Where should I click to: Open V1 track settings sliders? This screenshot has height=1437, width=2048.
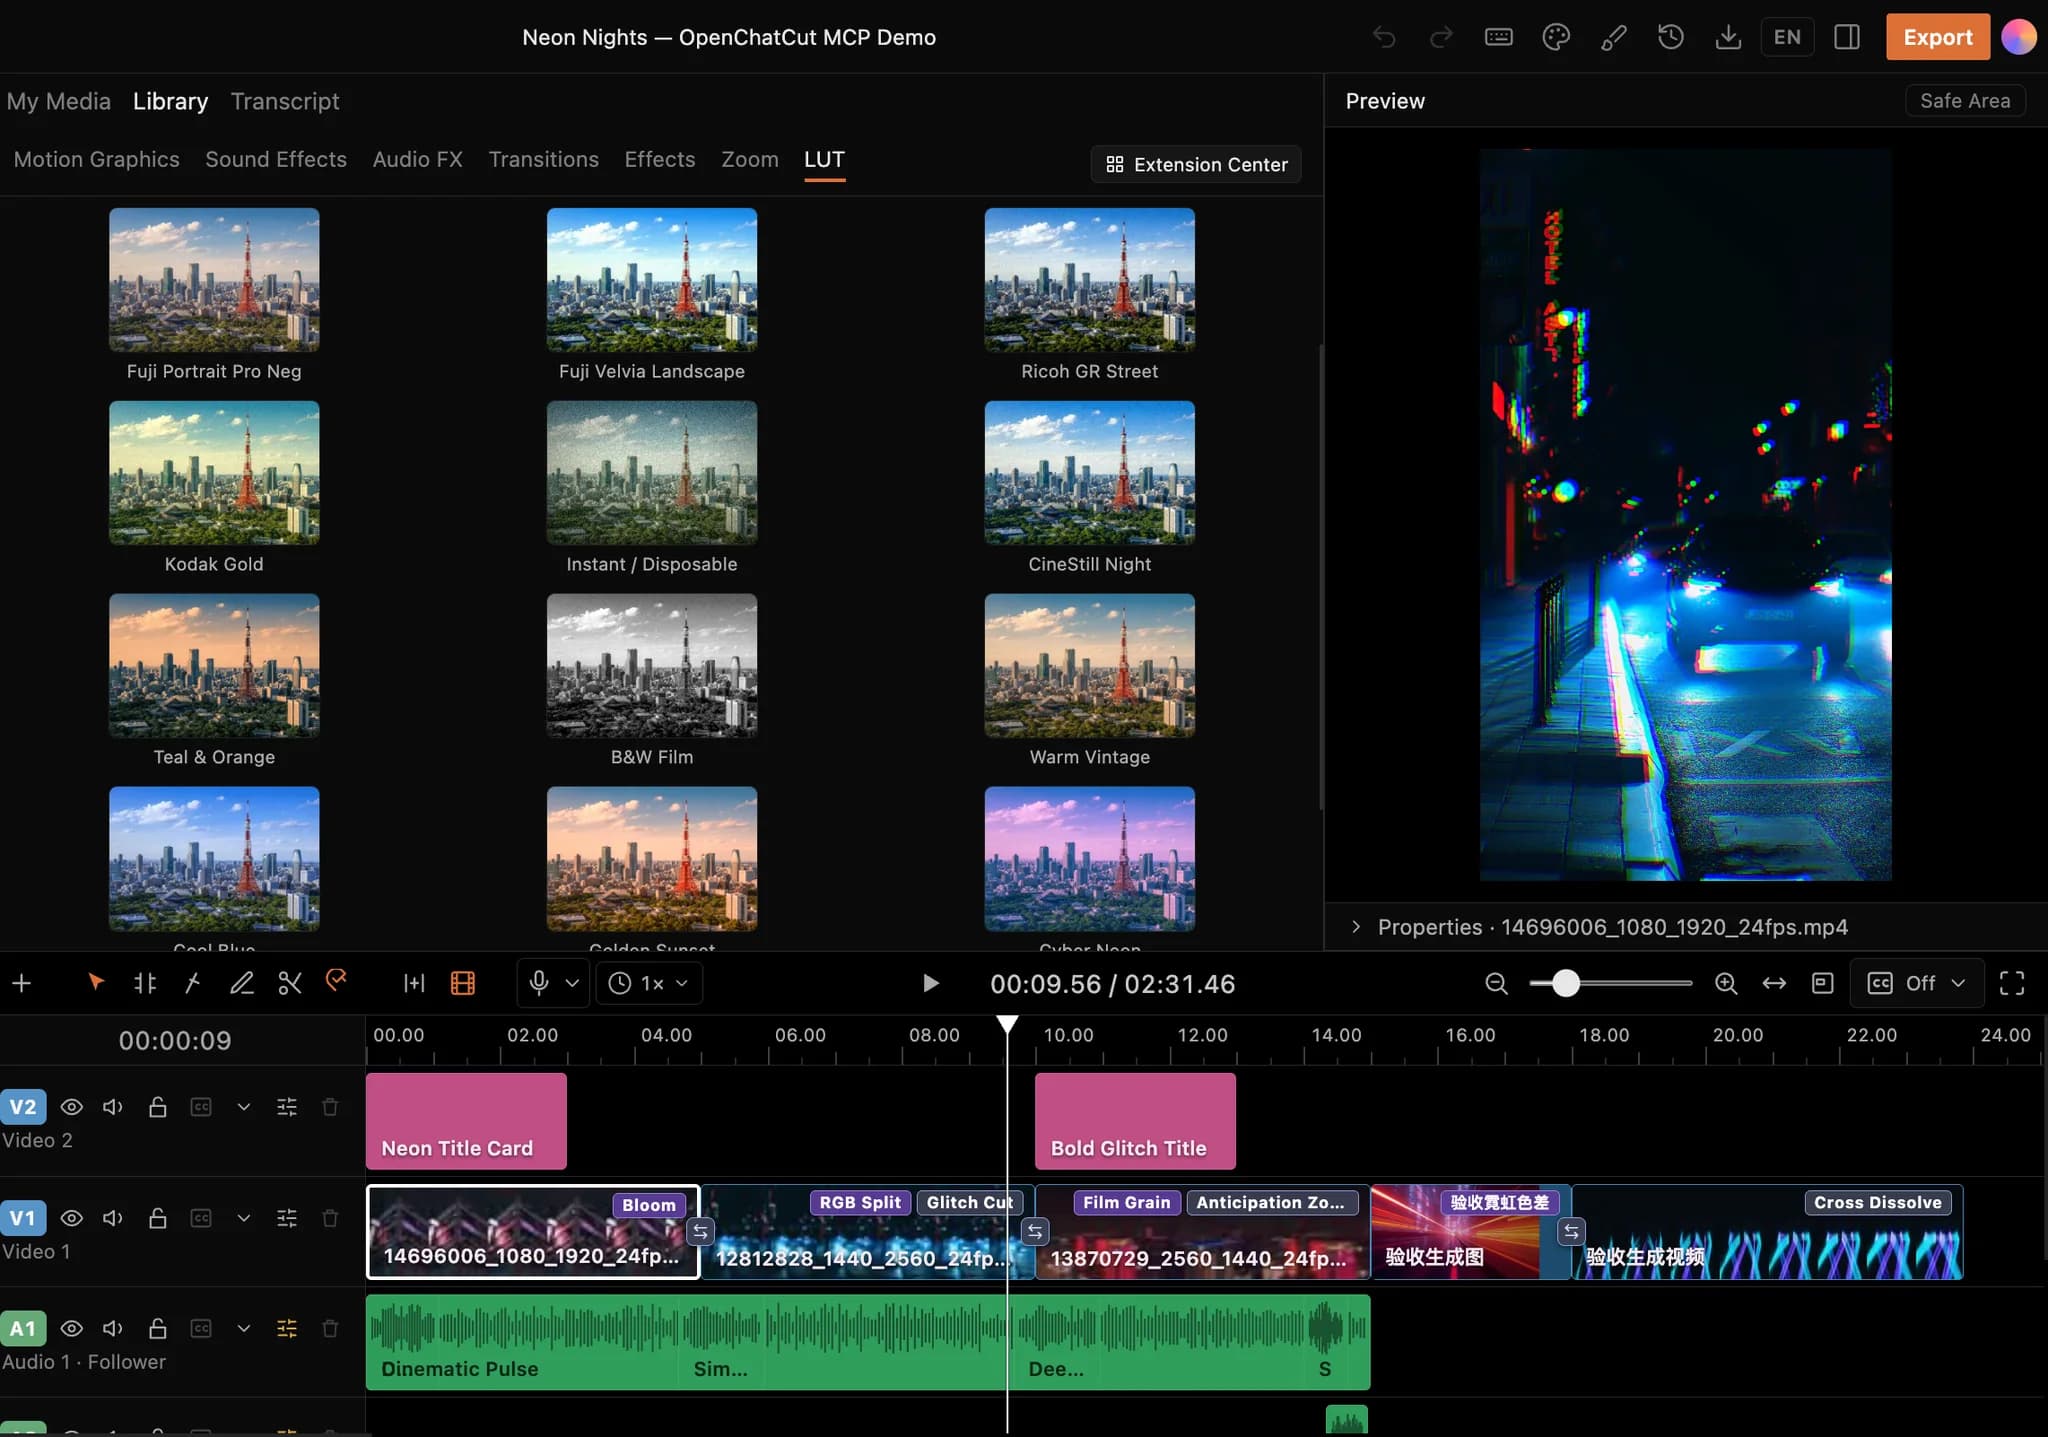click(x=287, y=1218)
